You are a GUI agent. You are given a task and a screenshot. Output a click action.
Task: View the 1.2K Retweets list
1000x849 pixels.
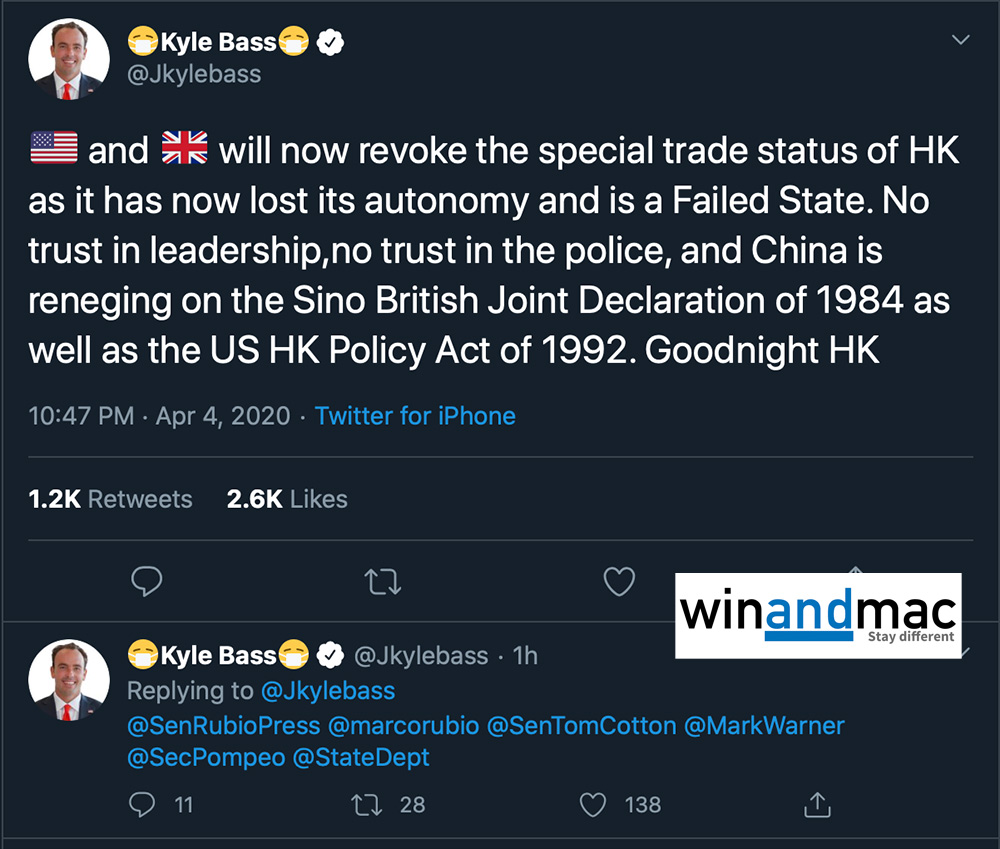click(110, 499)
